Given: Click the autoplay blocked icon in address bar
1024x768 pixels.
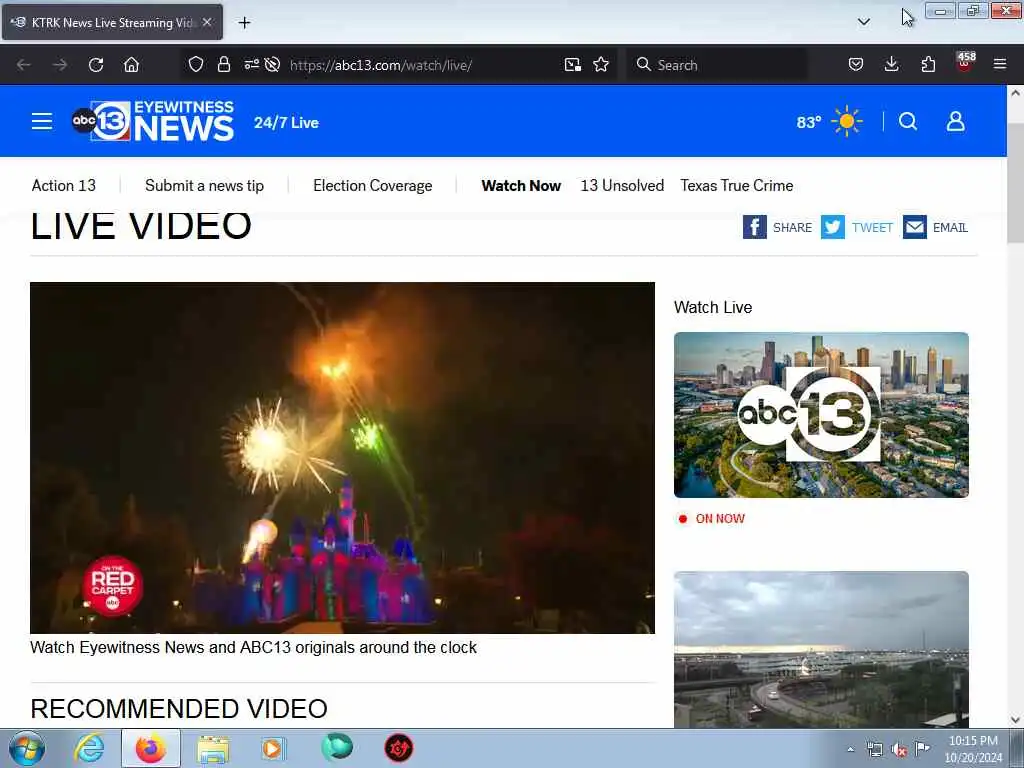Looking at the screenshot, I should 272,65.
